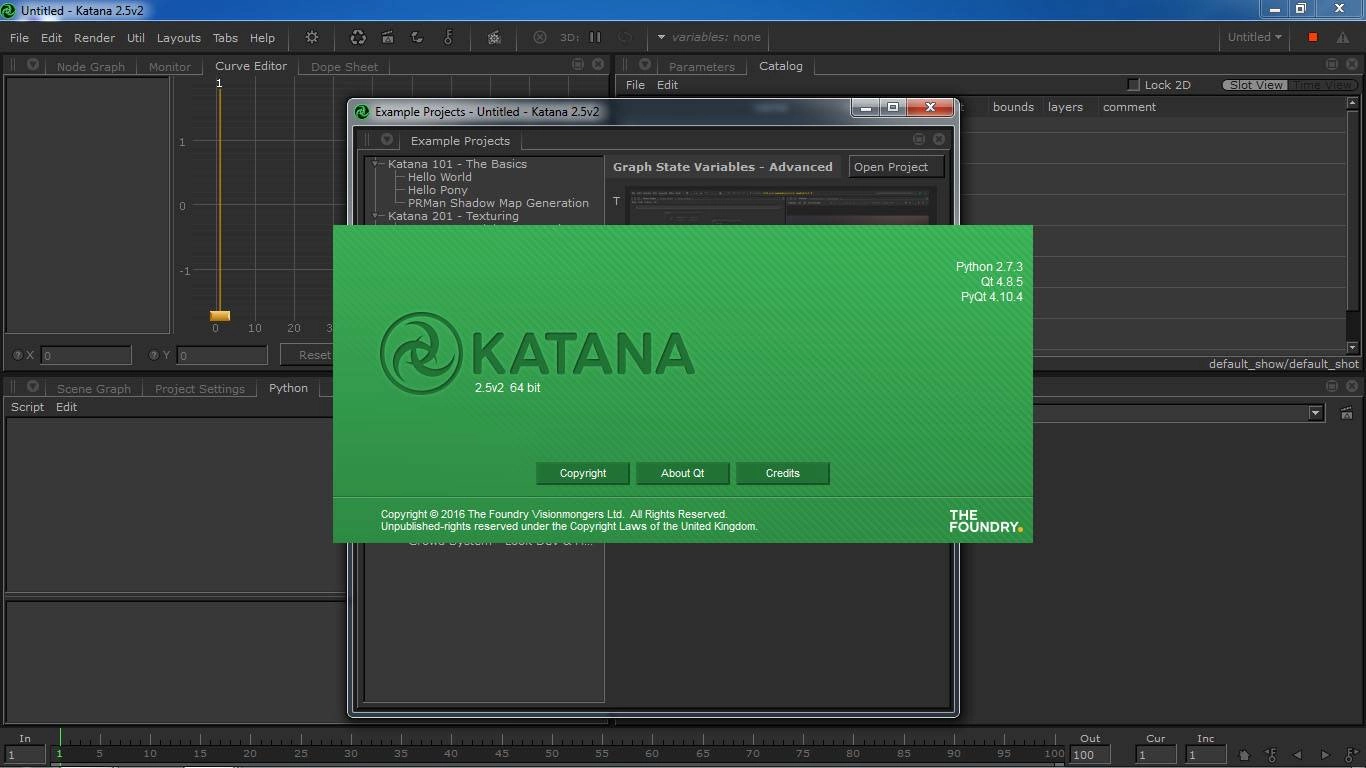The image size is (1366, 768).
Task: Close the Catalog pane with X icon
Action: (1351, 64)
